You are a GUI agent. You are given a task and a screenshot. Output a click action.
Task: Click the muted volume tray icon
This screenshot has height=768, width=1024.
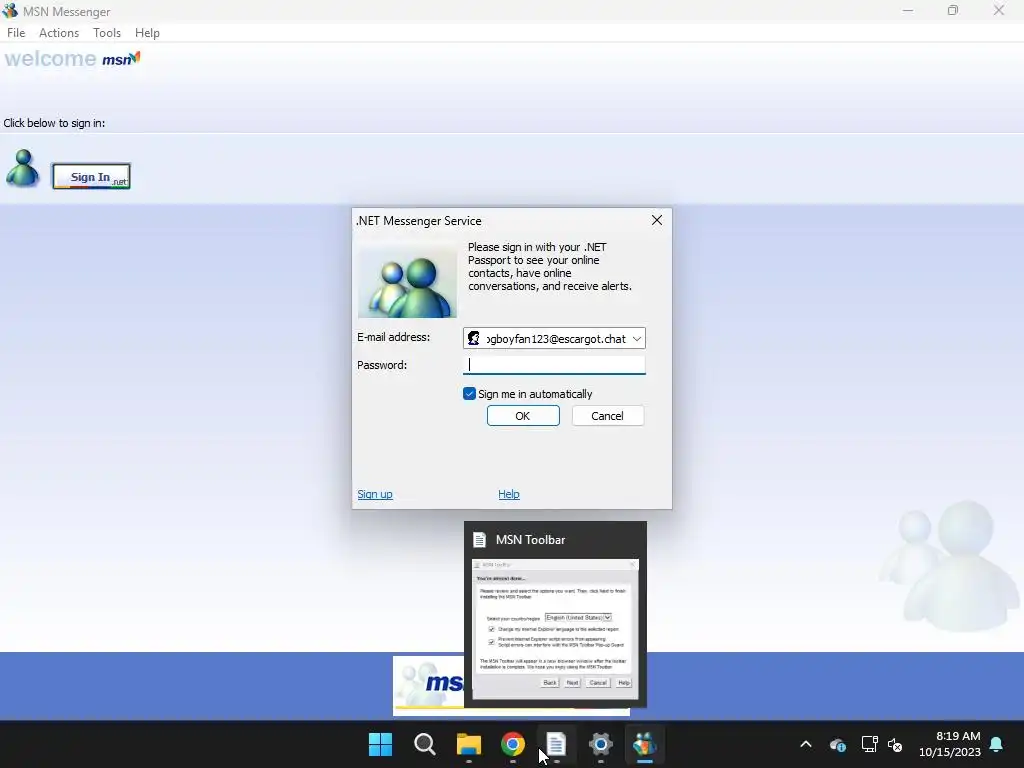[x=895, y=744]
